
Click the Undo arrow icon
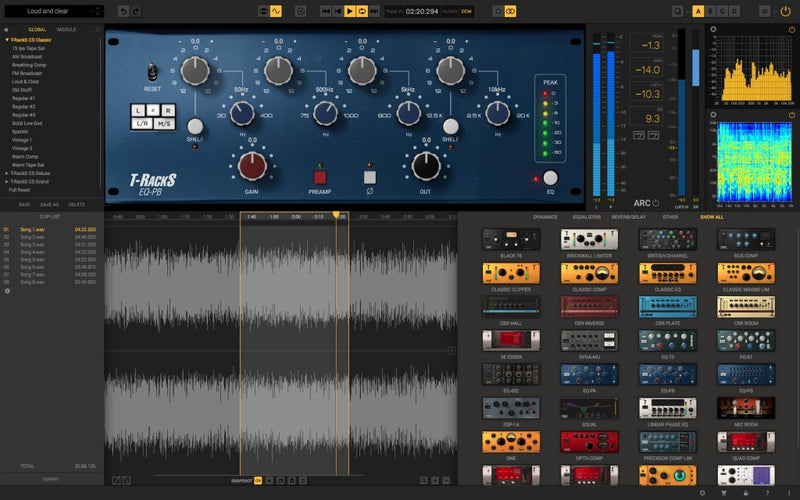(123, 11)
